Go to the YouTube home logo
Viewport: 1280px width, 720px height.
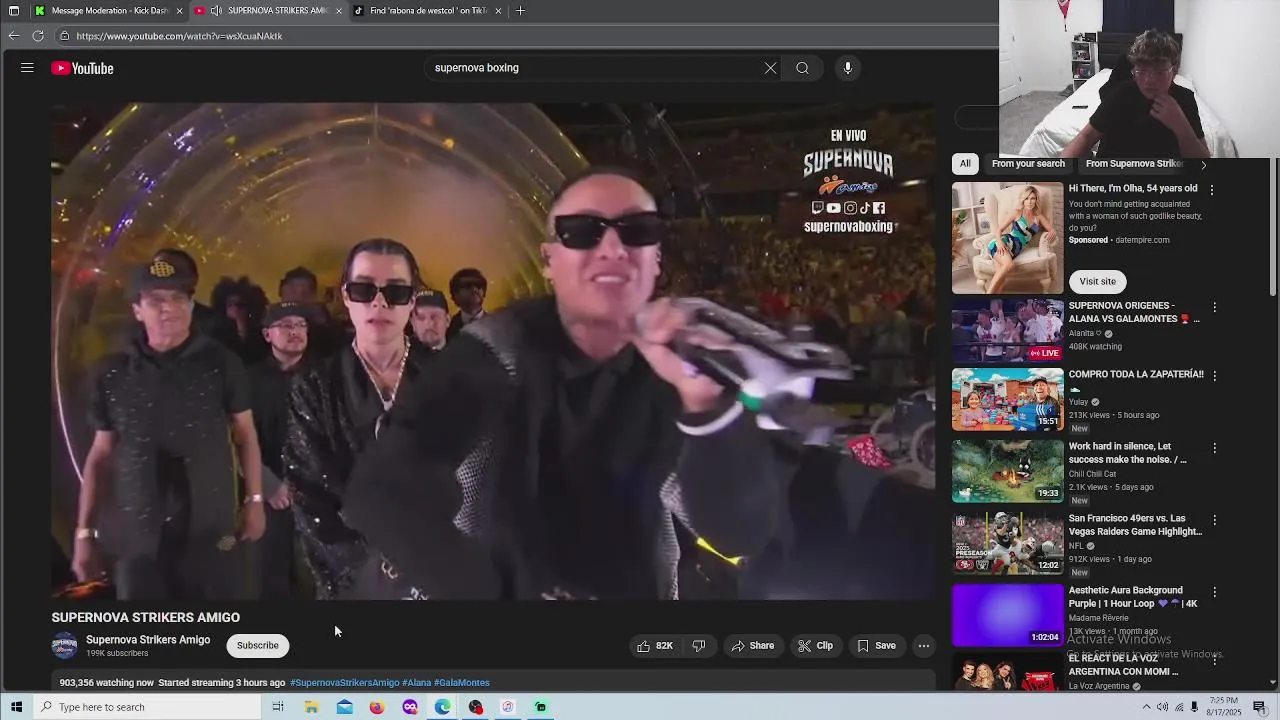[x=83, y=68]
